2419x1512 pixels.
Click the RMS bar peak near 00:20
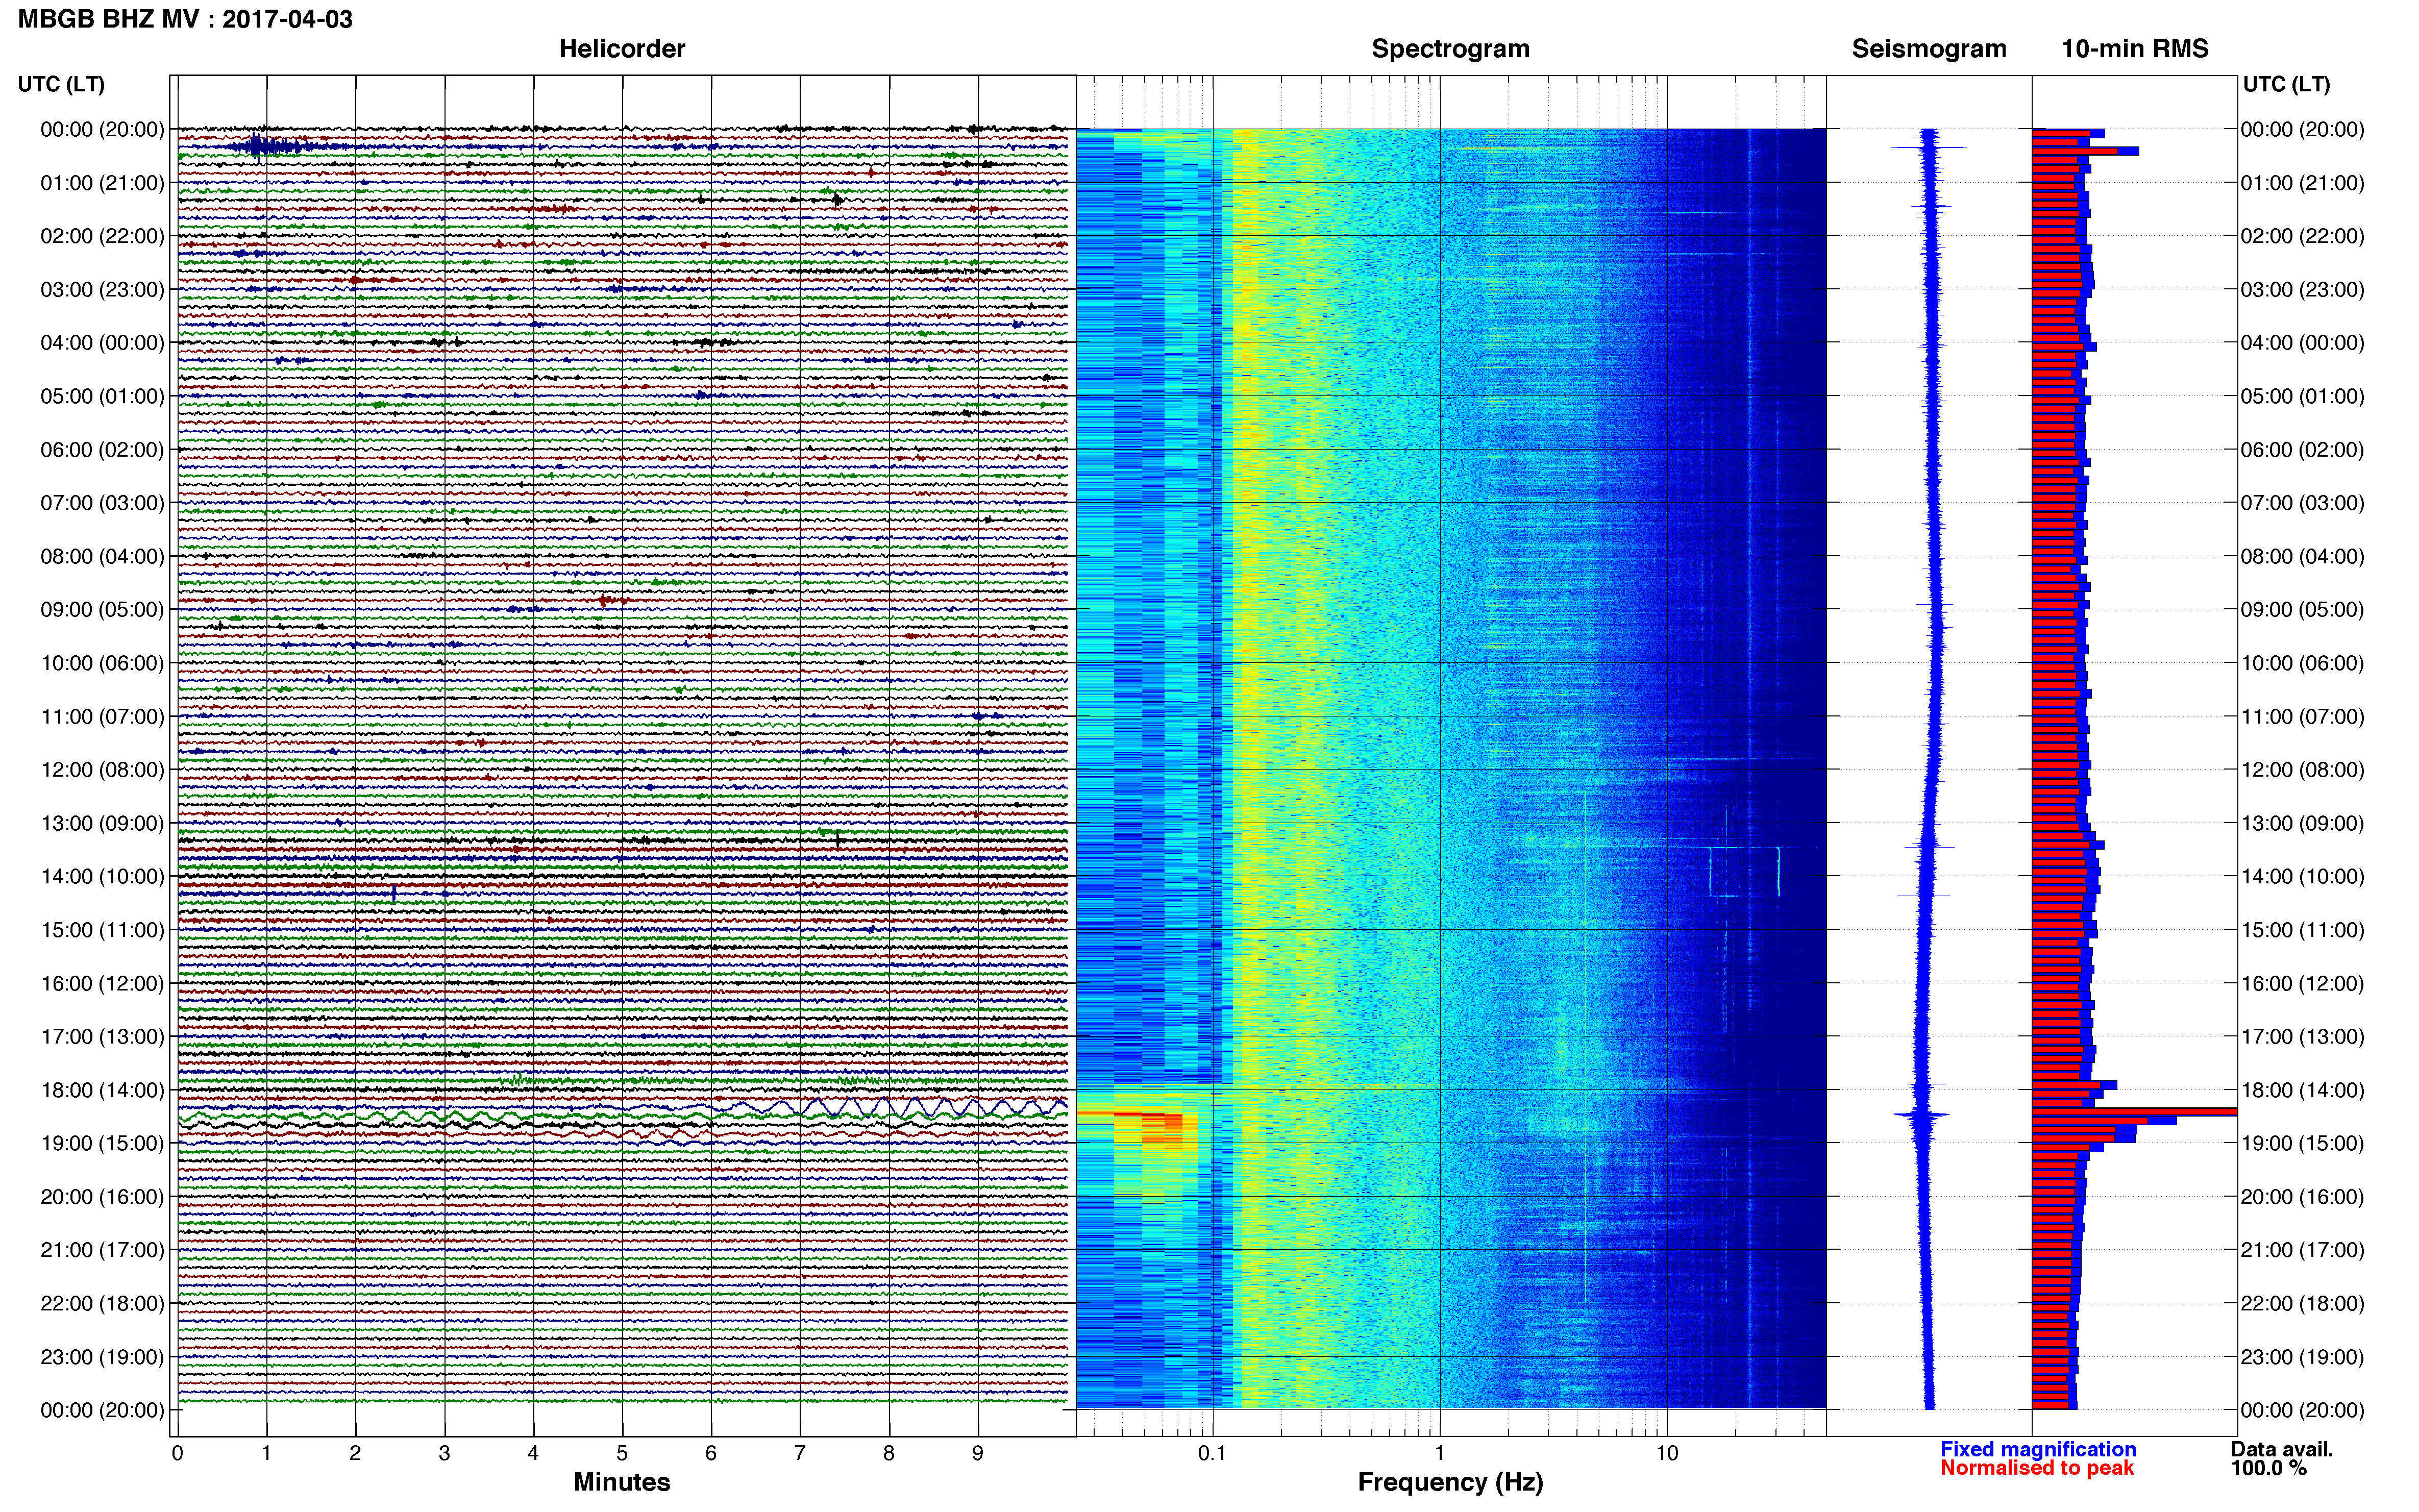point(2085,151)
